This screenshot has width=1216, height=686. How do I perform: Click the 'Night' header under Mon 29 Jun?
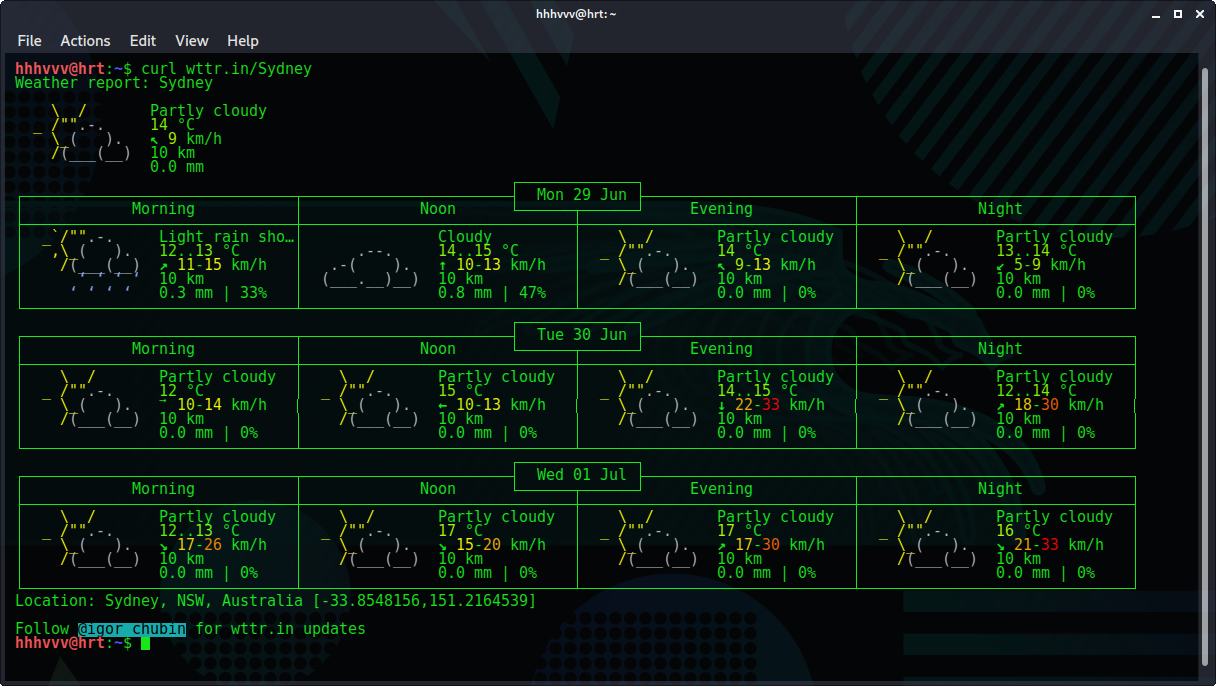(1000, 209)
